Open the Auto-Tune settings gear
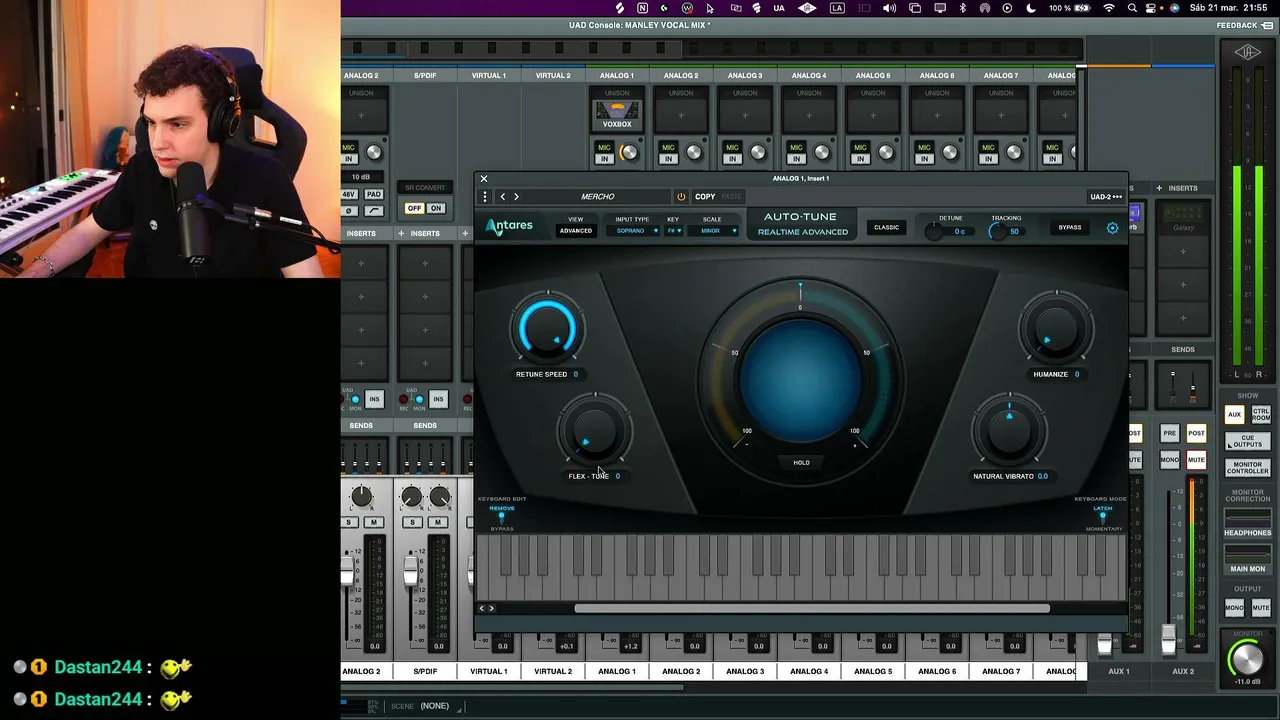Screen dimensions: 1280x720 coord(1112,228)
